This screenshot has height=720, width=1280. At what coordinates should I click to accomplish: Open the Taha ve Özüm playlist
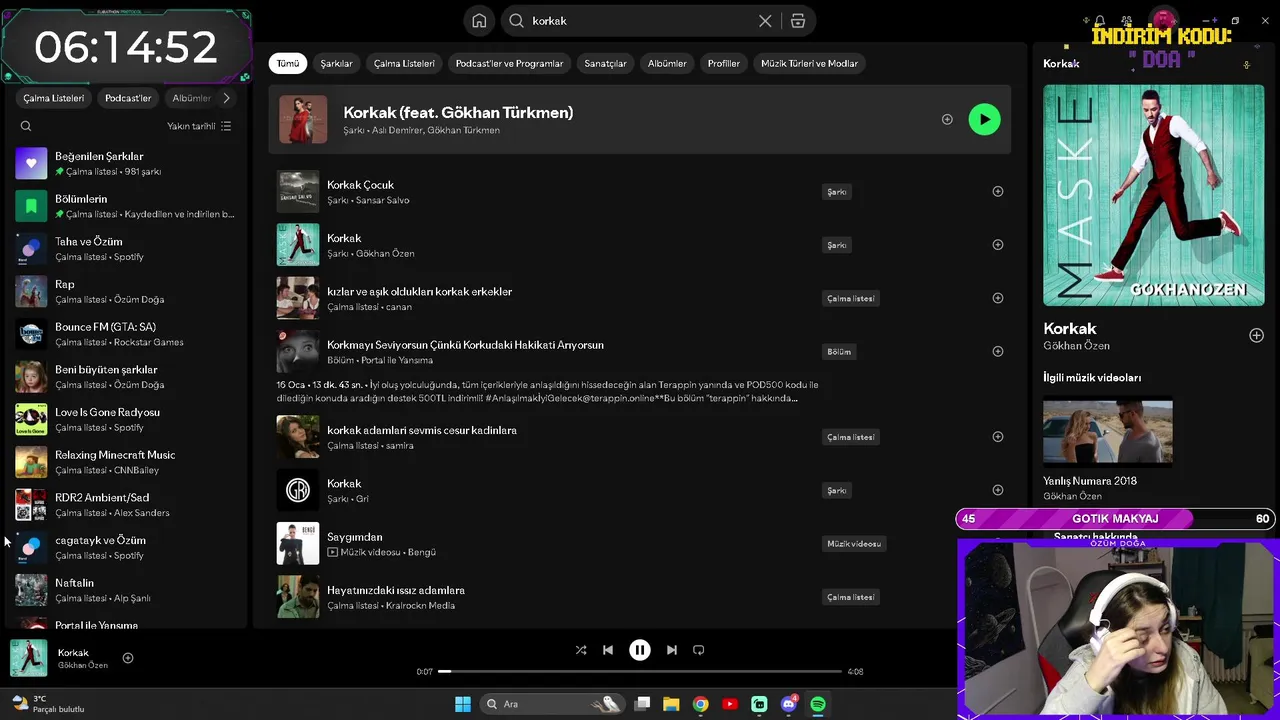[x=125, y=249]
